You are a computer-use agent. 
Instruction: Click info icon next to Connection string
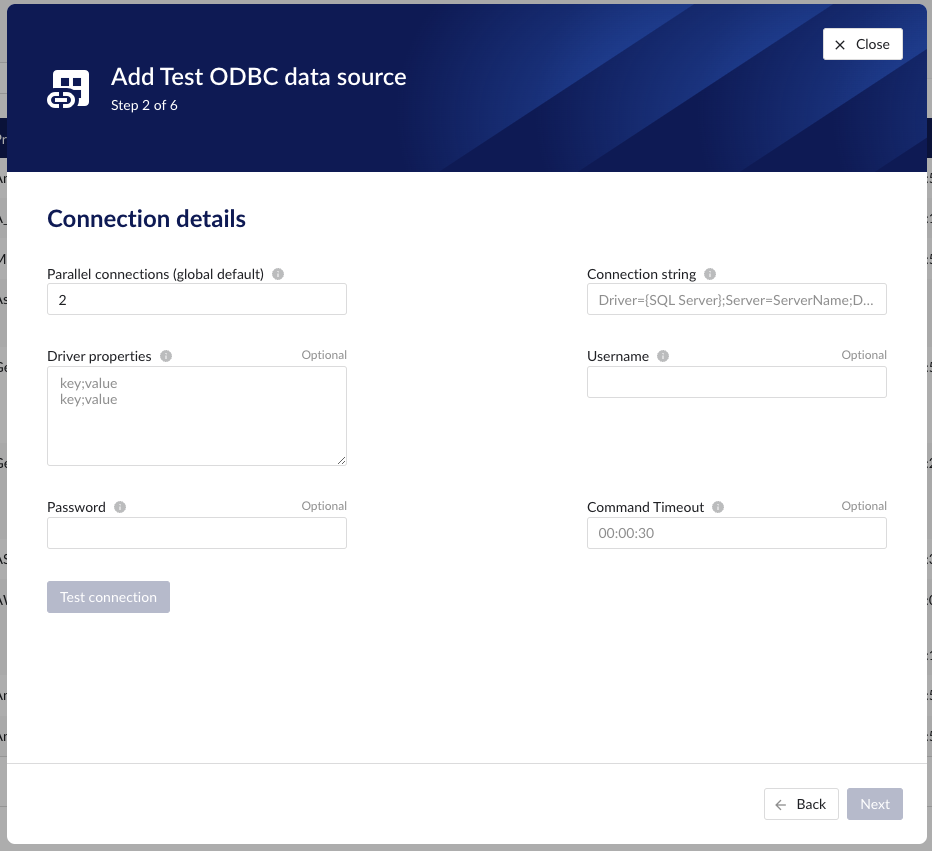coord(710,274)
